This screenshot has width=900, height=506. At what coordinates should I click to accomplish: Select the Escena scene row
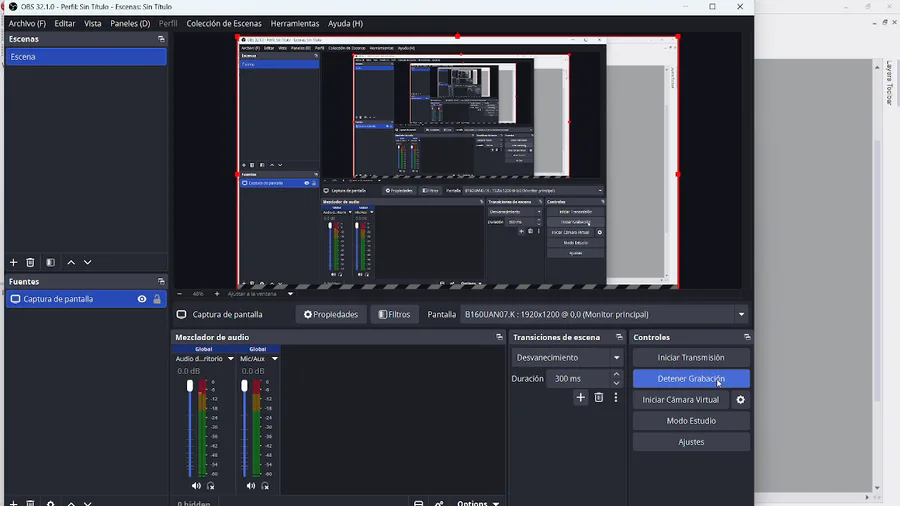pos(86,57)
